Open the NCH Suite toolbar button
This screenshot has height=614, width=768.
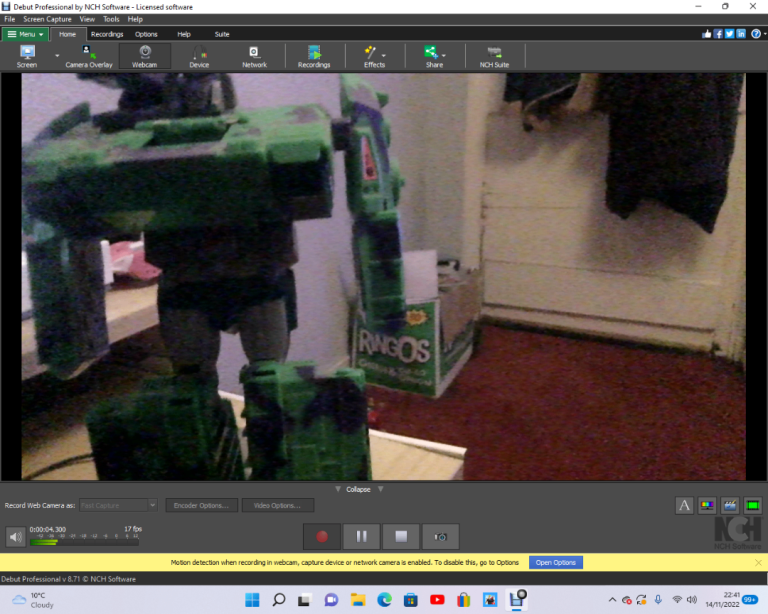(494, 56)
